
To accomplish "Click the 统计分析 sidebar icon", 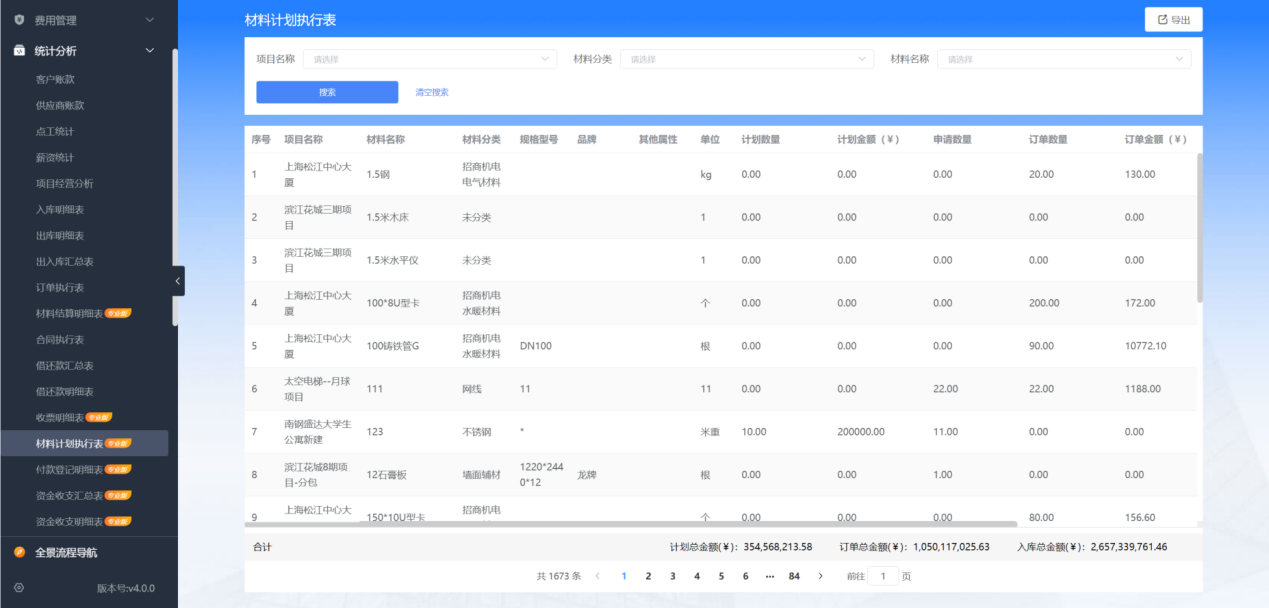I will (x=17, y=50).
